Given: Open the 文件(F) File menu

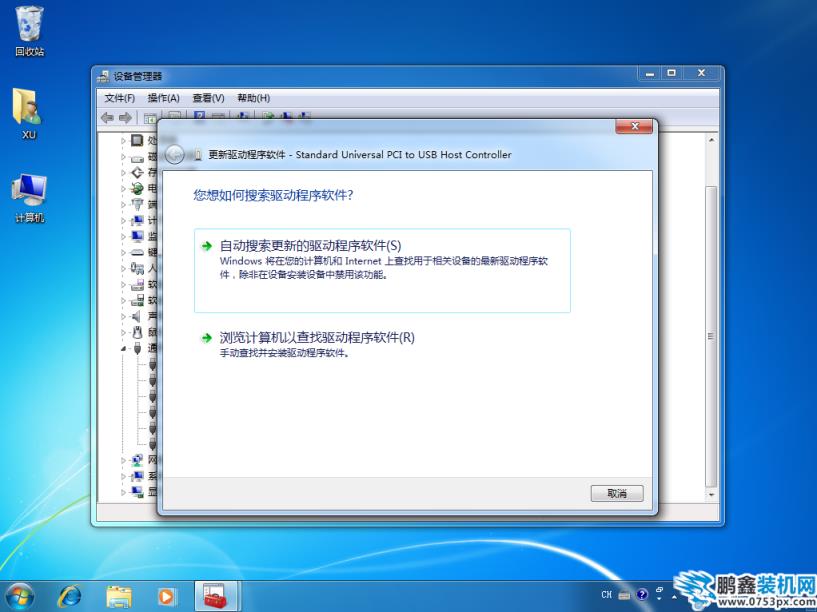Looking at the screenshot, I should click(x=119, y=98).
